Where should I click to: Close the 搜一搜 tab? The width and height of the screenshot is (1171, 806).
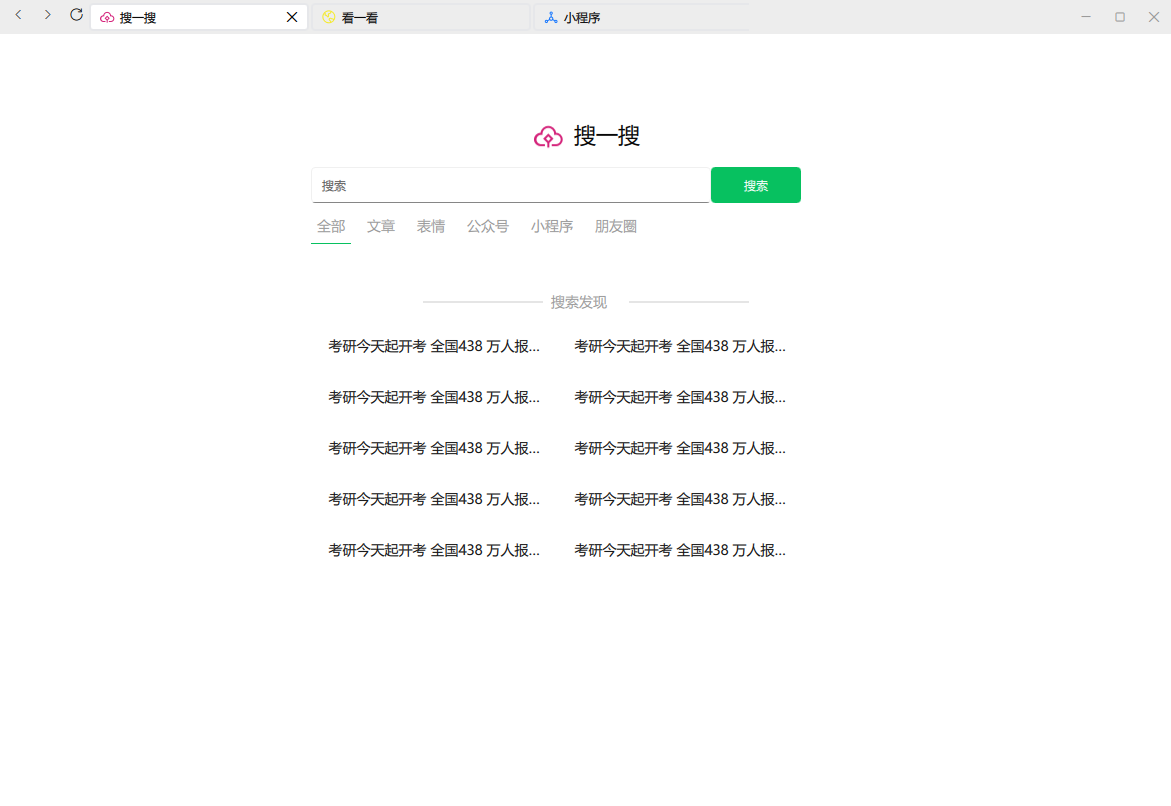[292, 17]
